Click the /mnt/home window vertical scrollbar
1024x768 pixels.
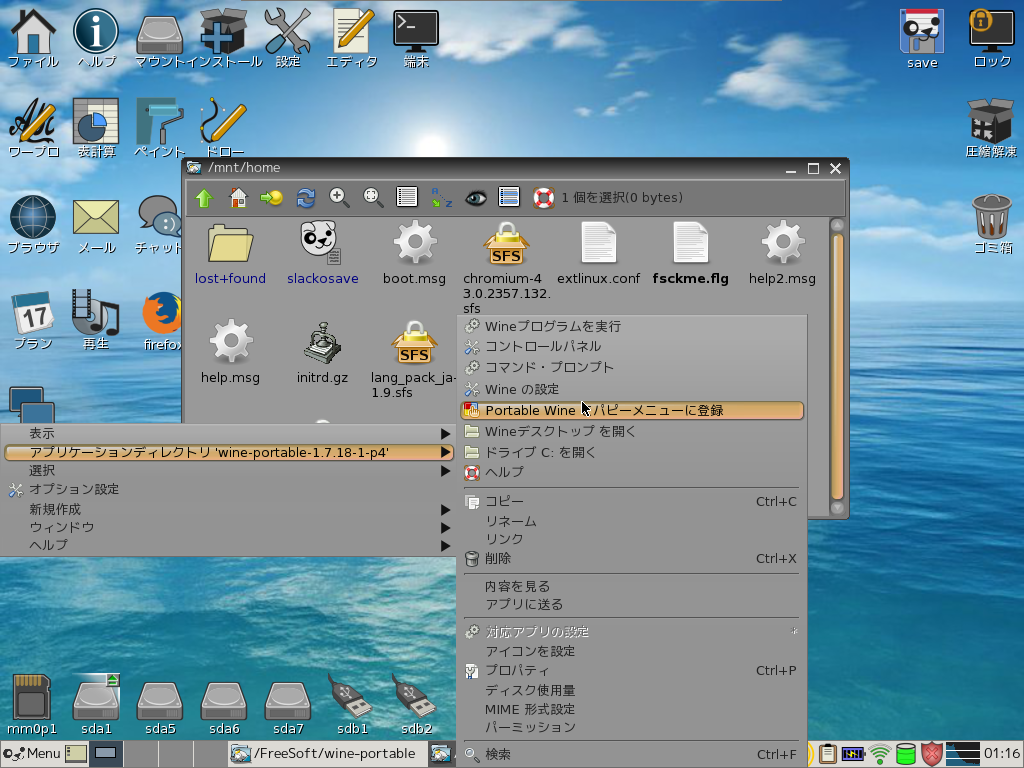tap(837, 365)
